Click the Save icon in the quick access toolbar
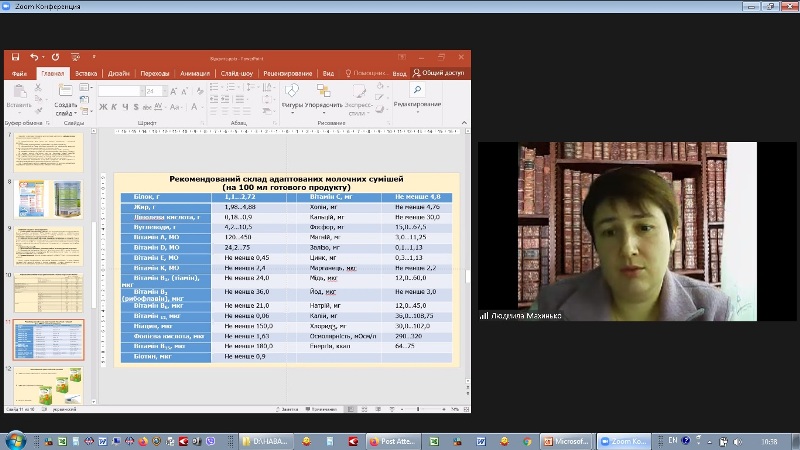The width and height of the screenshot is (800, 450). [15, 58]
